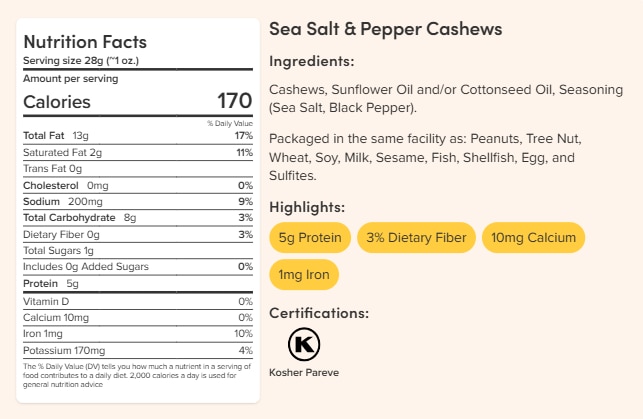Click the Highlights section heading

pyautogui.click(x=307, y=207)
